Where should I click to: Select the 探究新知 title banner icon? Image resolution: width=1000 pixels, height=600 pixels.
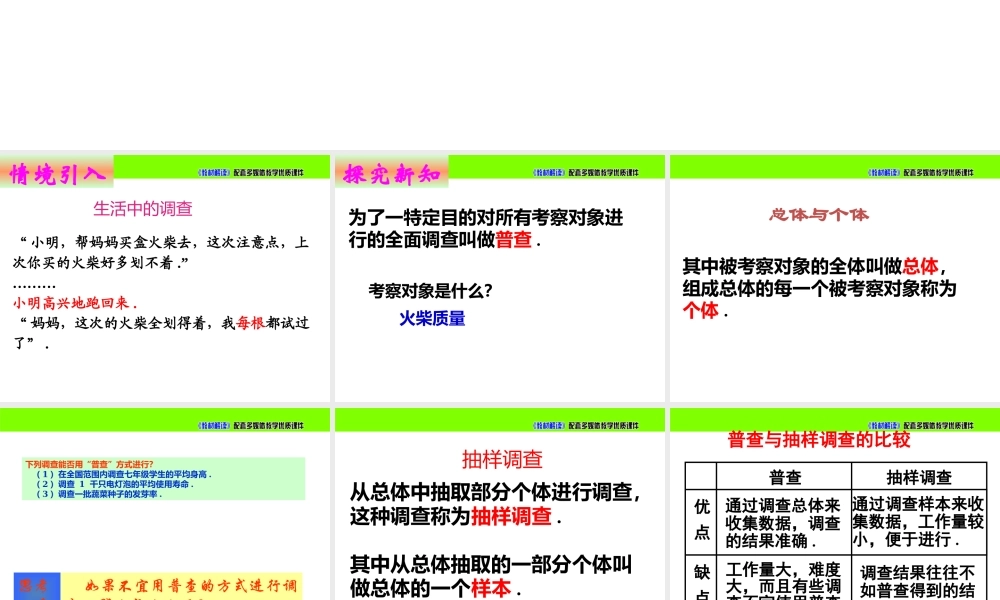tap(391, 171)
